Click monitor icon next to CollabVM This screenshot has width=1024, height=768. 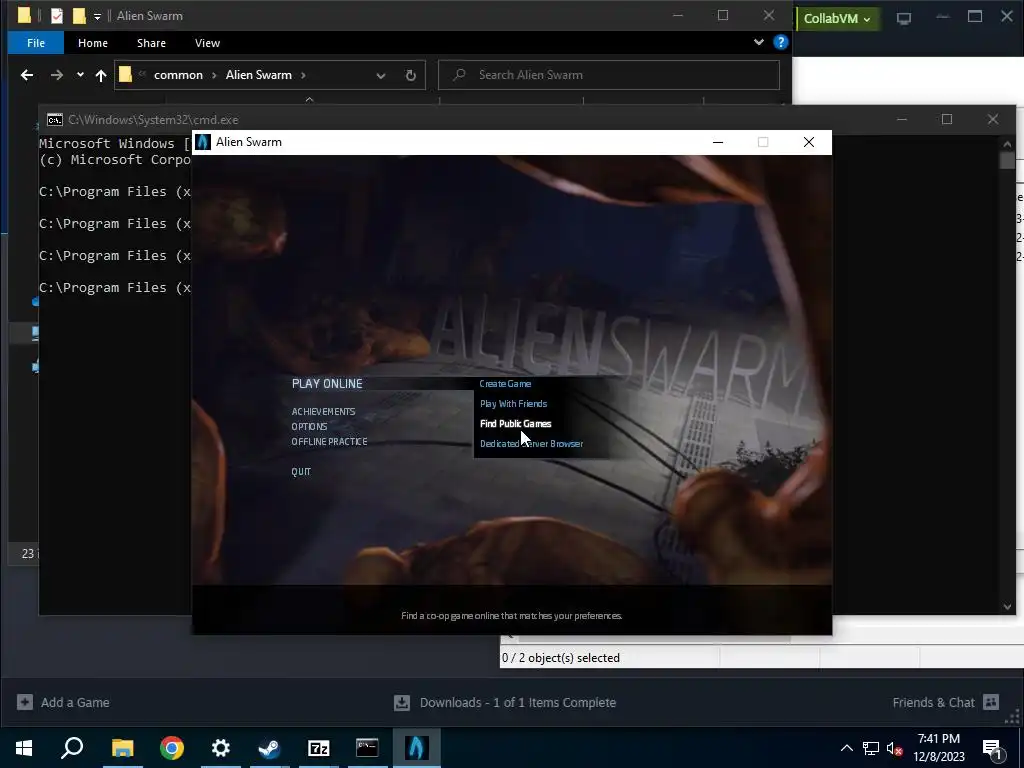(904, 18)
